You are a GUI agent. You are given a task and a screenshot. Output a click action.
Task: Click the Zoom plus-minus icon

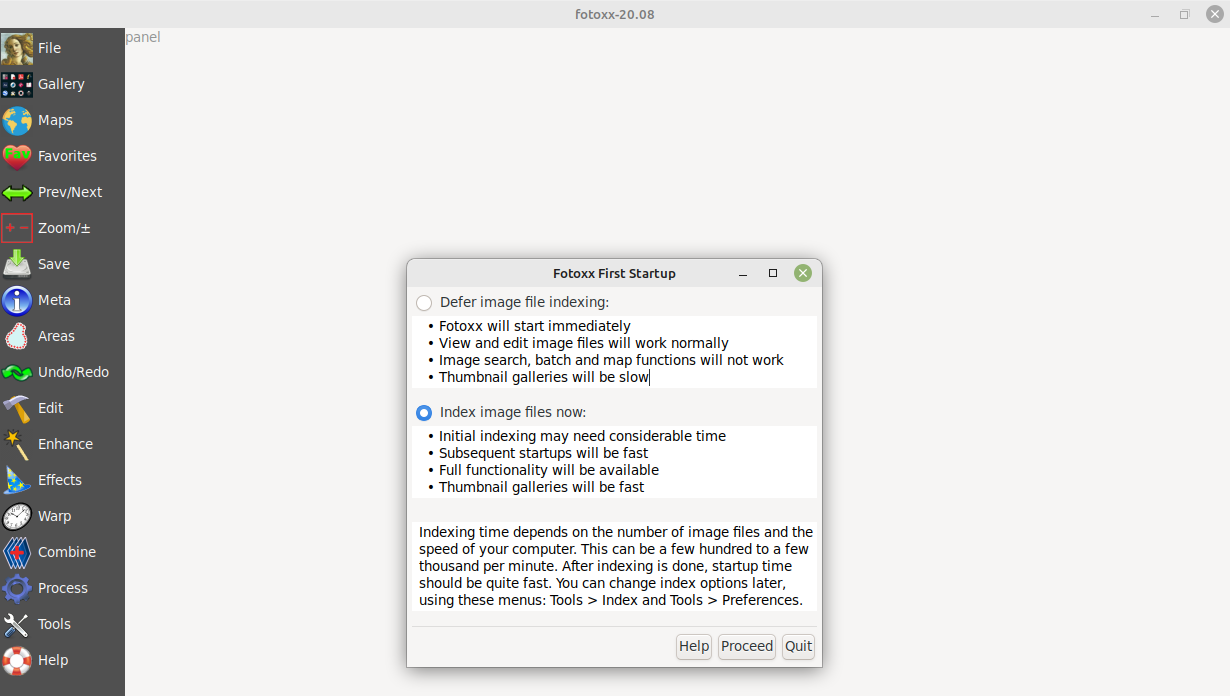(x=17, y=228)
